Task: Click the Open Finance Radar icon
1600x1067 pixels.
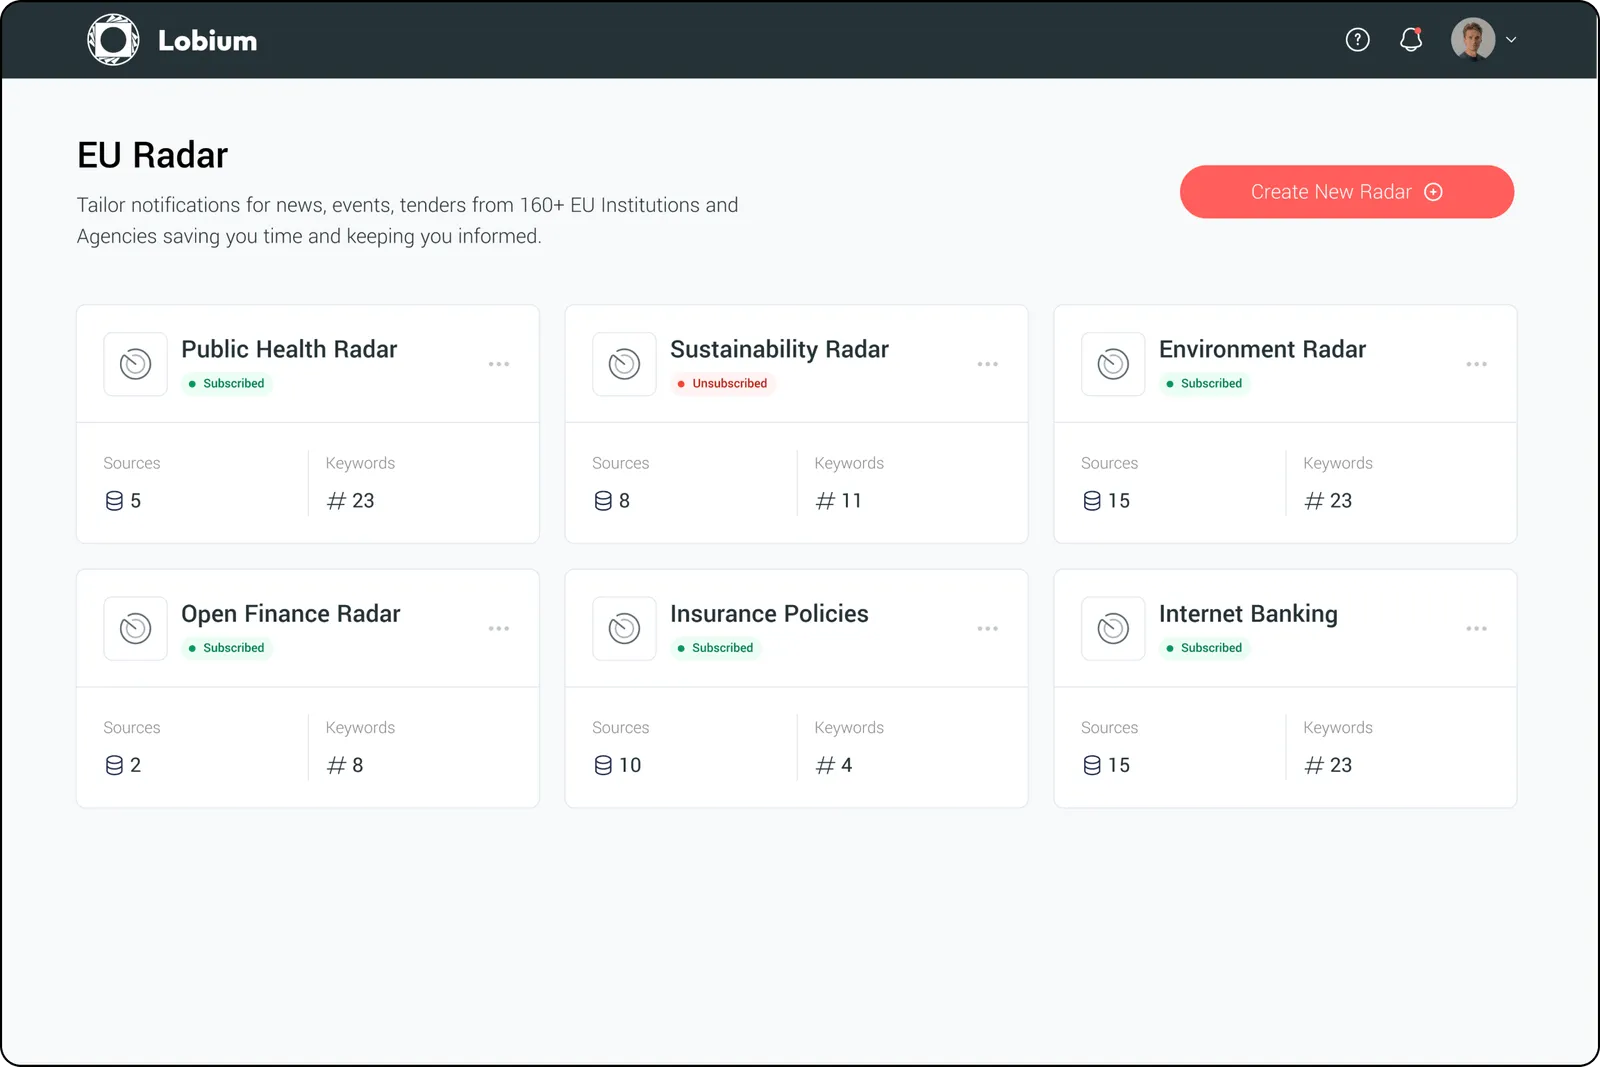Action: click(x=136, y=629)
